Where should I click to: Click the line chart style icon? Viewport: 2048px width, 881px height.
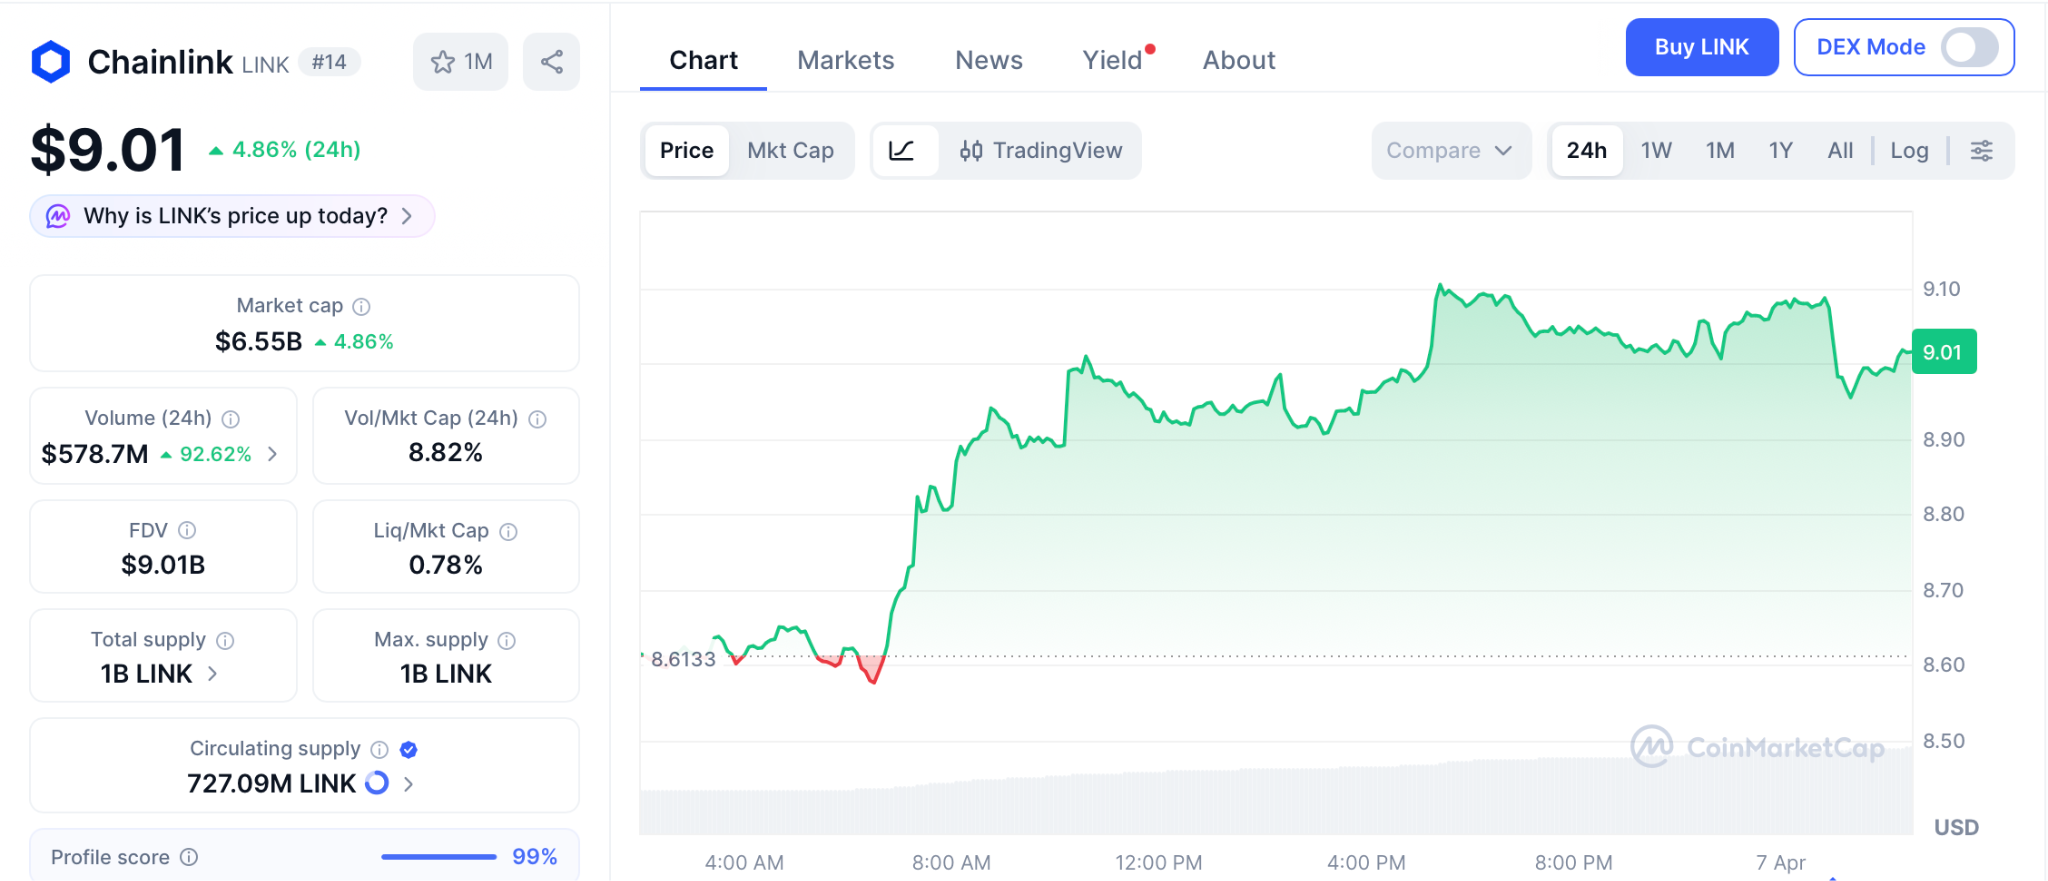902,151
